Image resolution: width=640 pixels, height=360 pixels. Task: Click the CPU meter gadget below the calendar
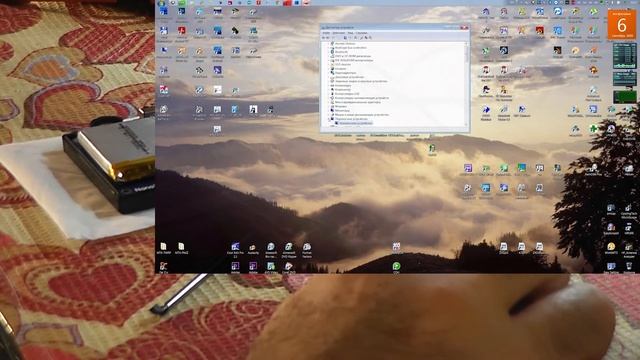pyautogui.click(x=625, y=56)
